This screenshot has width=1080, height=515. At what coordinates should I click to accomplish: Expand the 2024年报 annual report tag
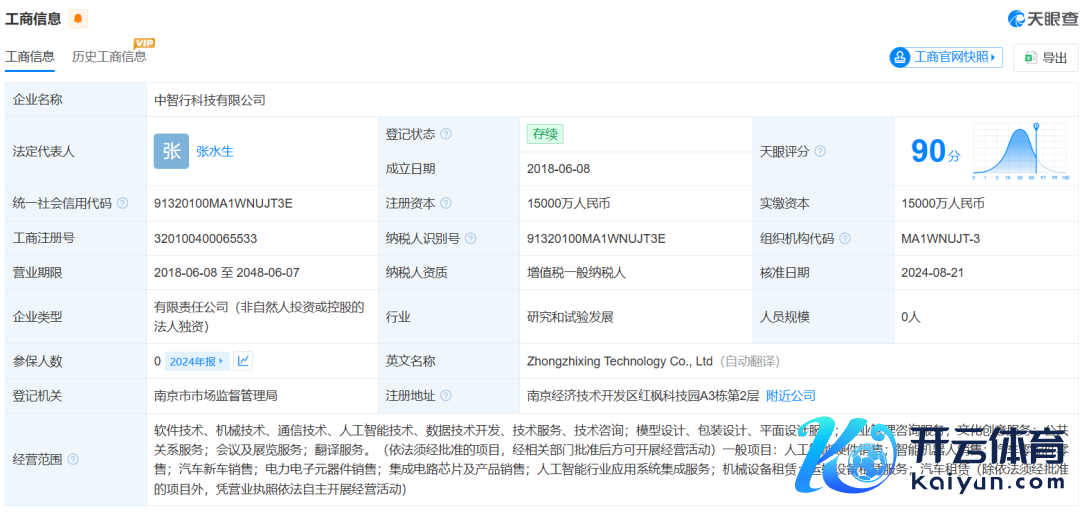(197, 361)
